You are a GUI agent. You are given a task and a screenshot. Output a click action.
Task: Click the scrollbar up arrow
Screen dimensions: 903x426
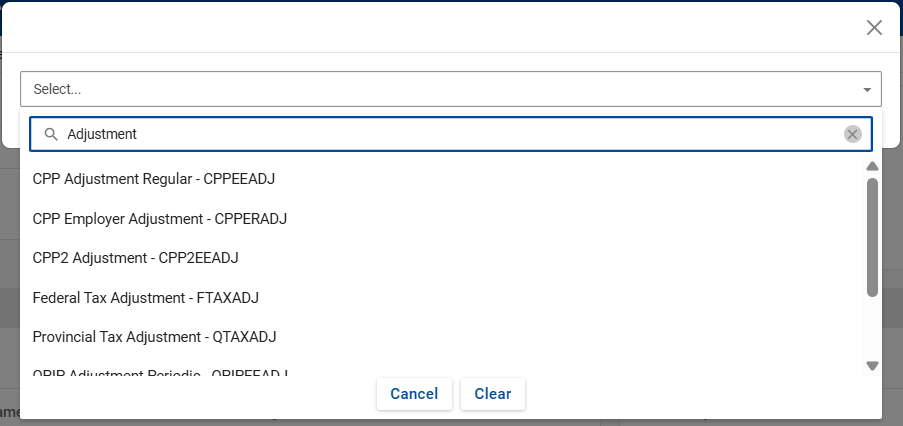pos(872,166)
